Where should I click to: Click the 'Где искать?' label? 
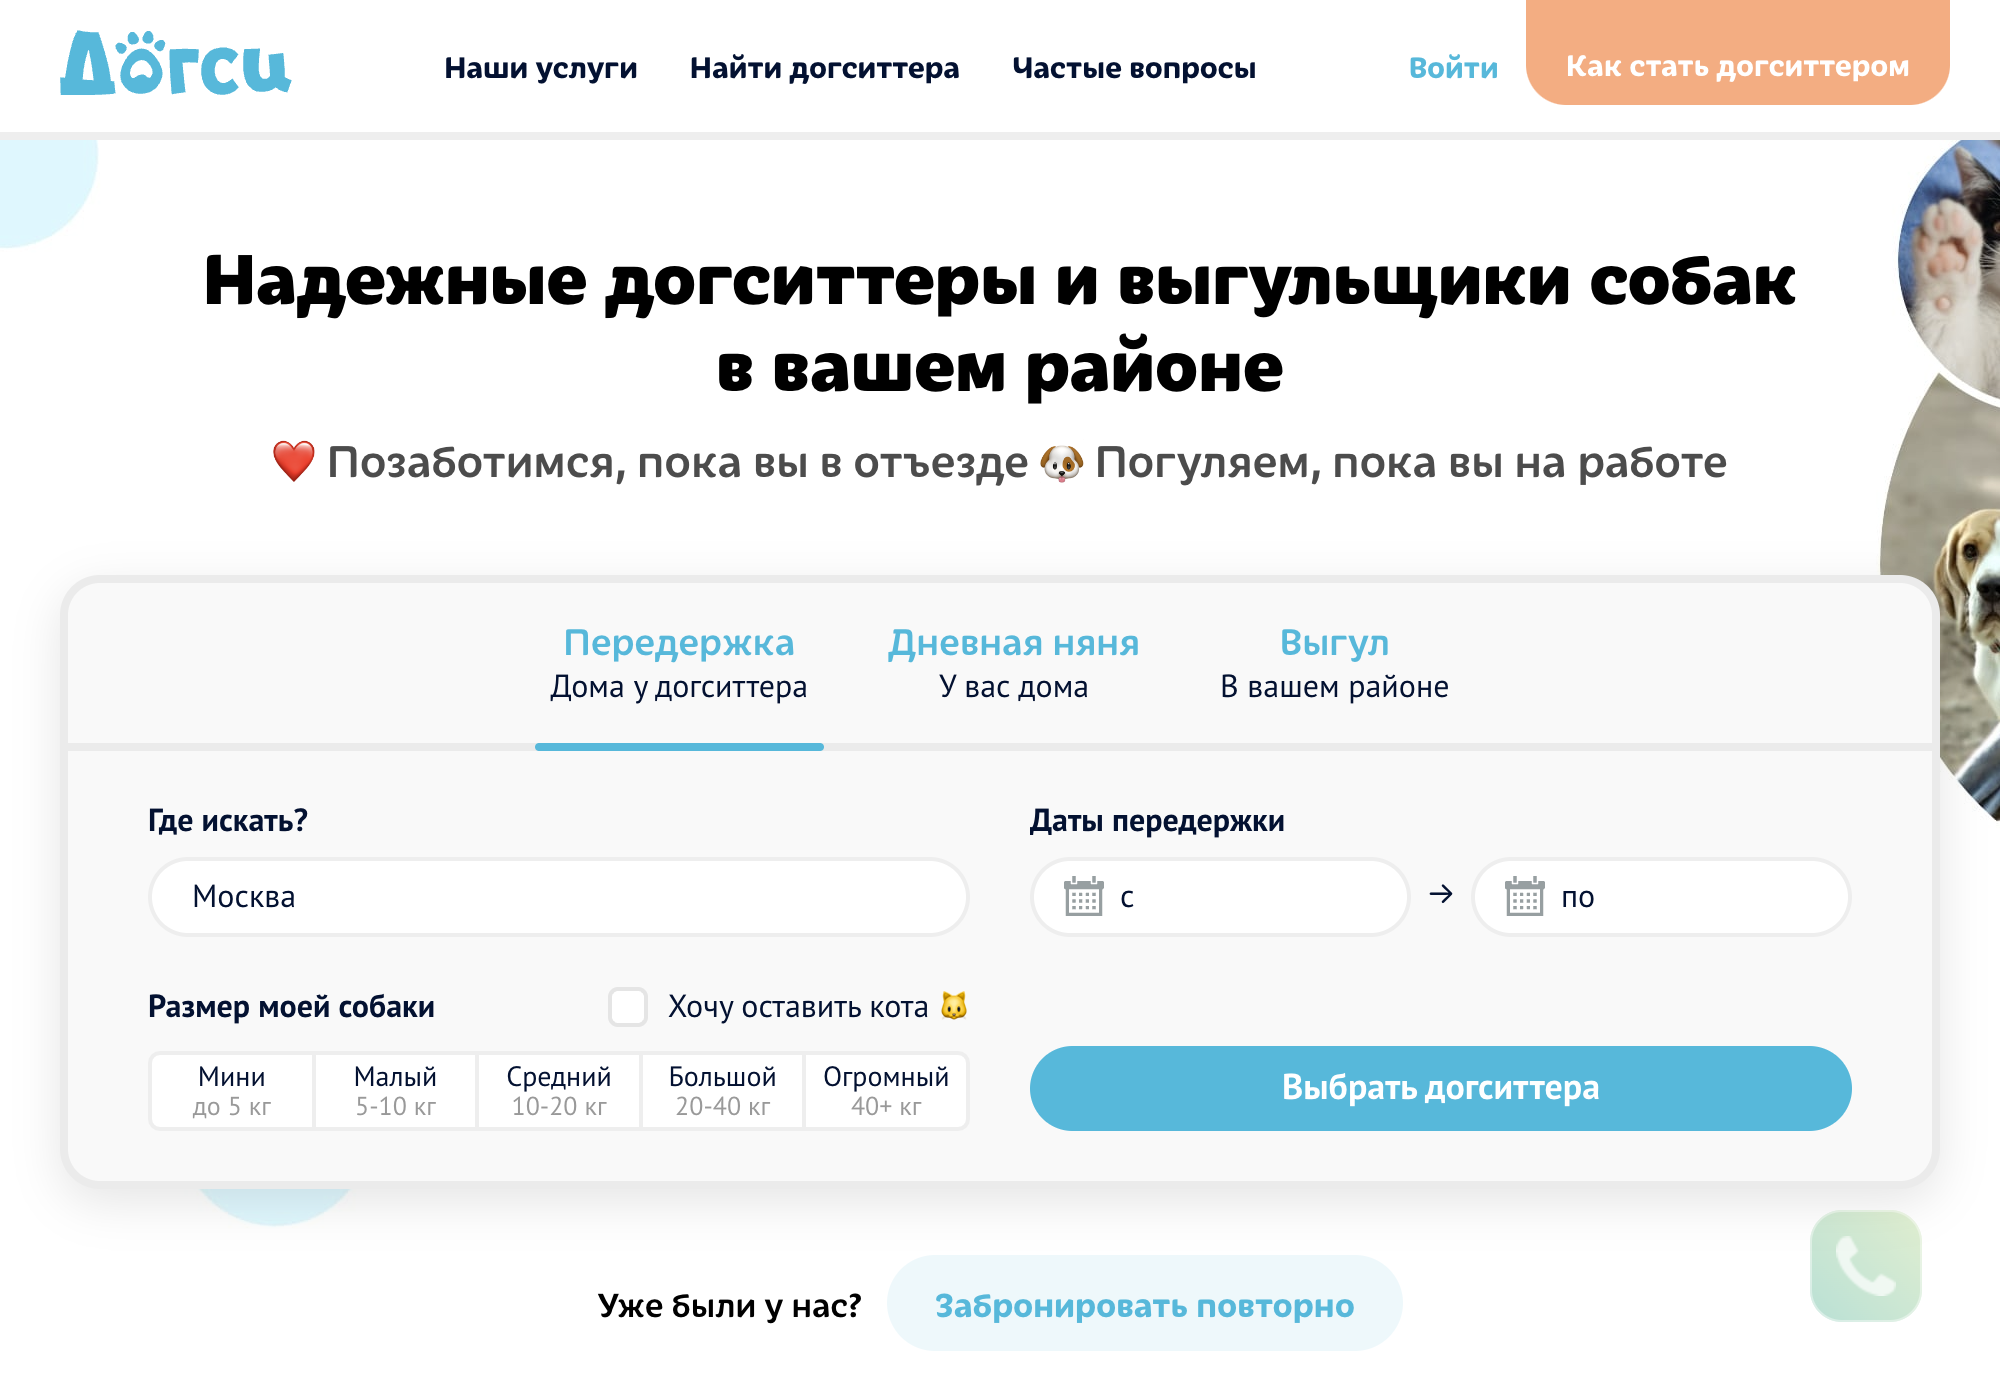[228, 821]
